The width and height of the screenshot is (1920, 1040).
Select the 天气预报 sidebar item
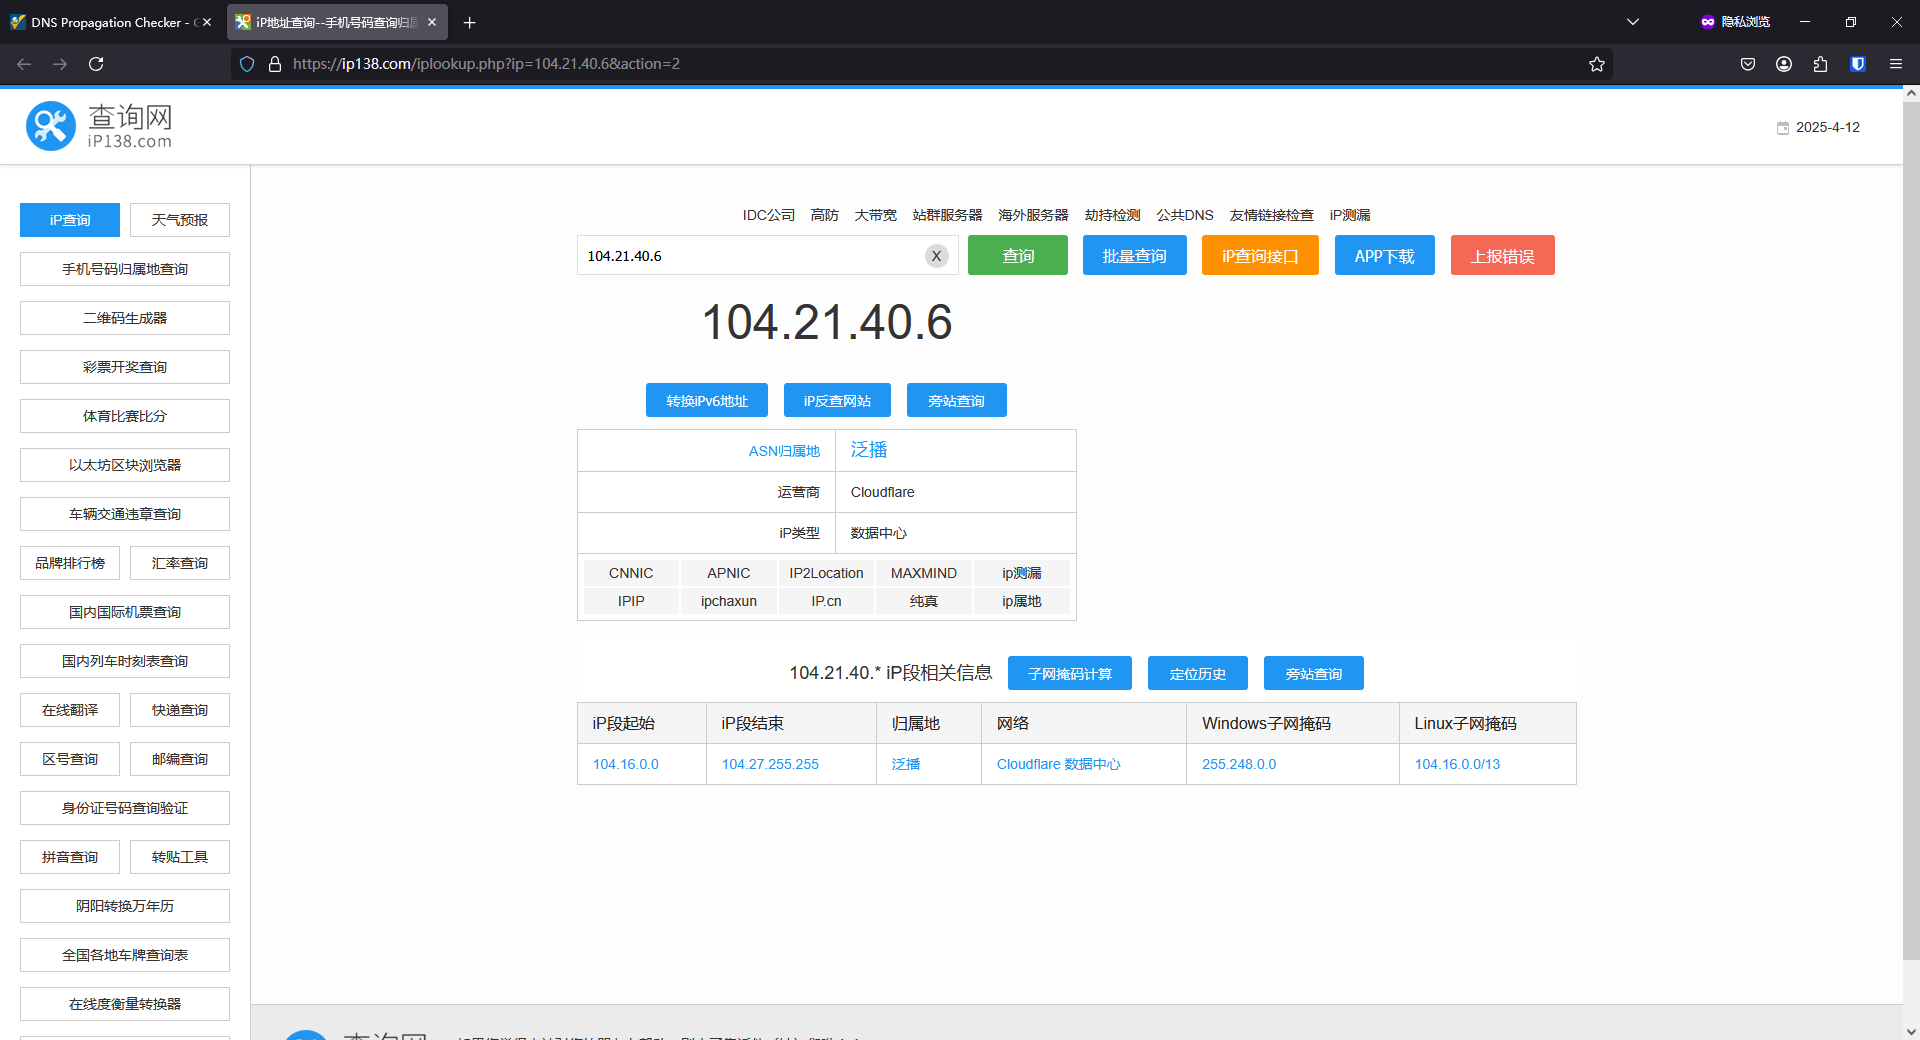coord(180,220)
